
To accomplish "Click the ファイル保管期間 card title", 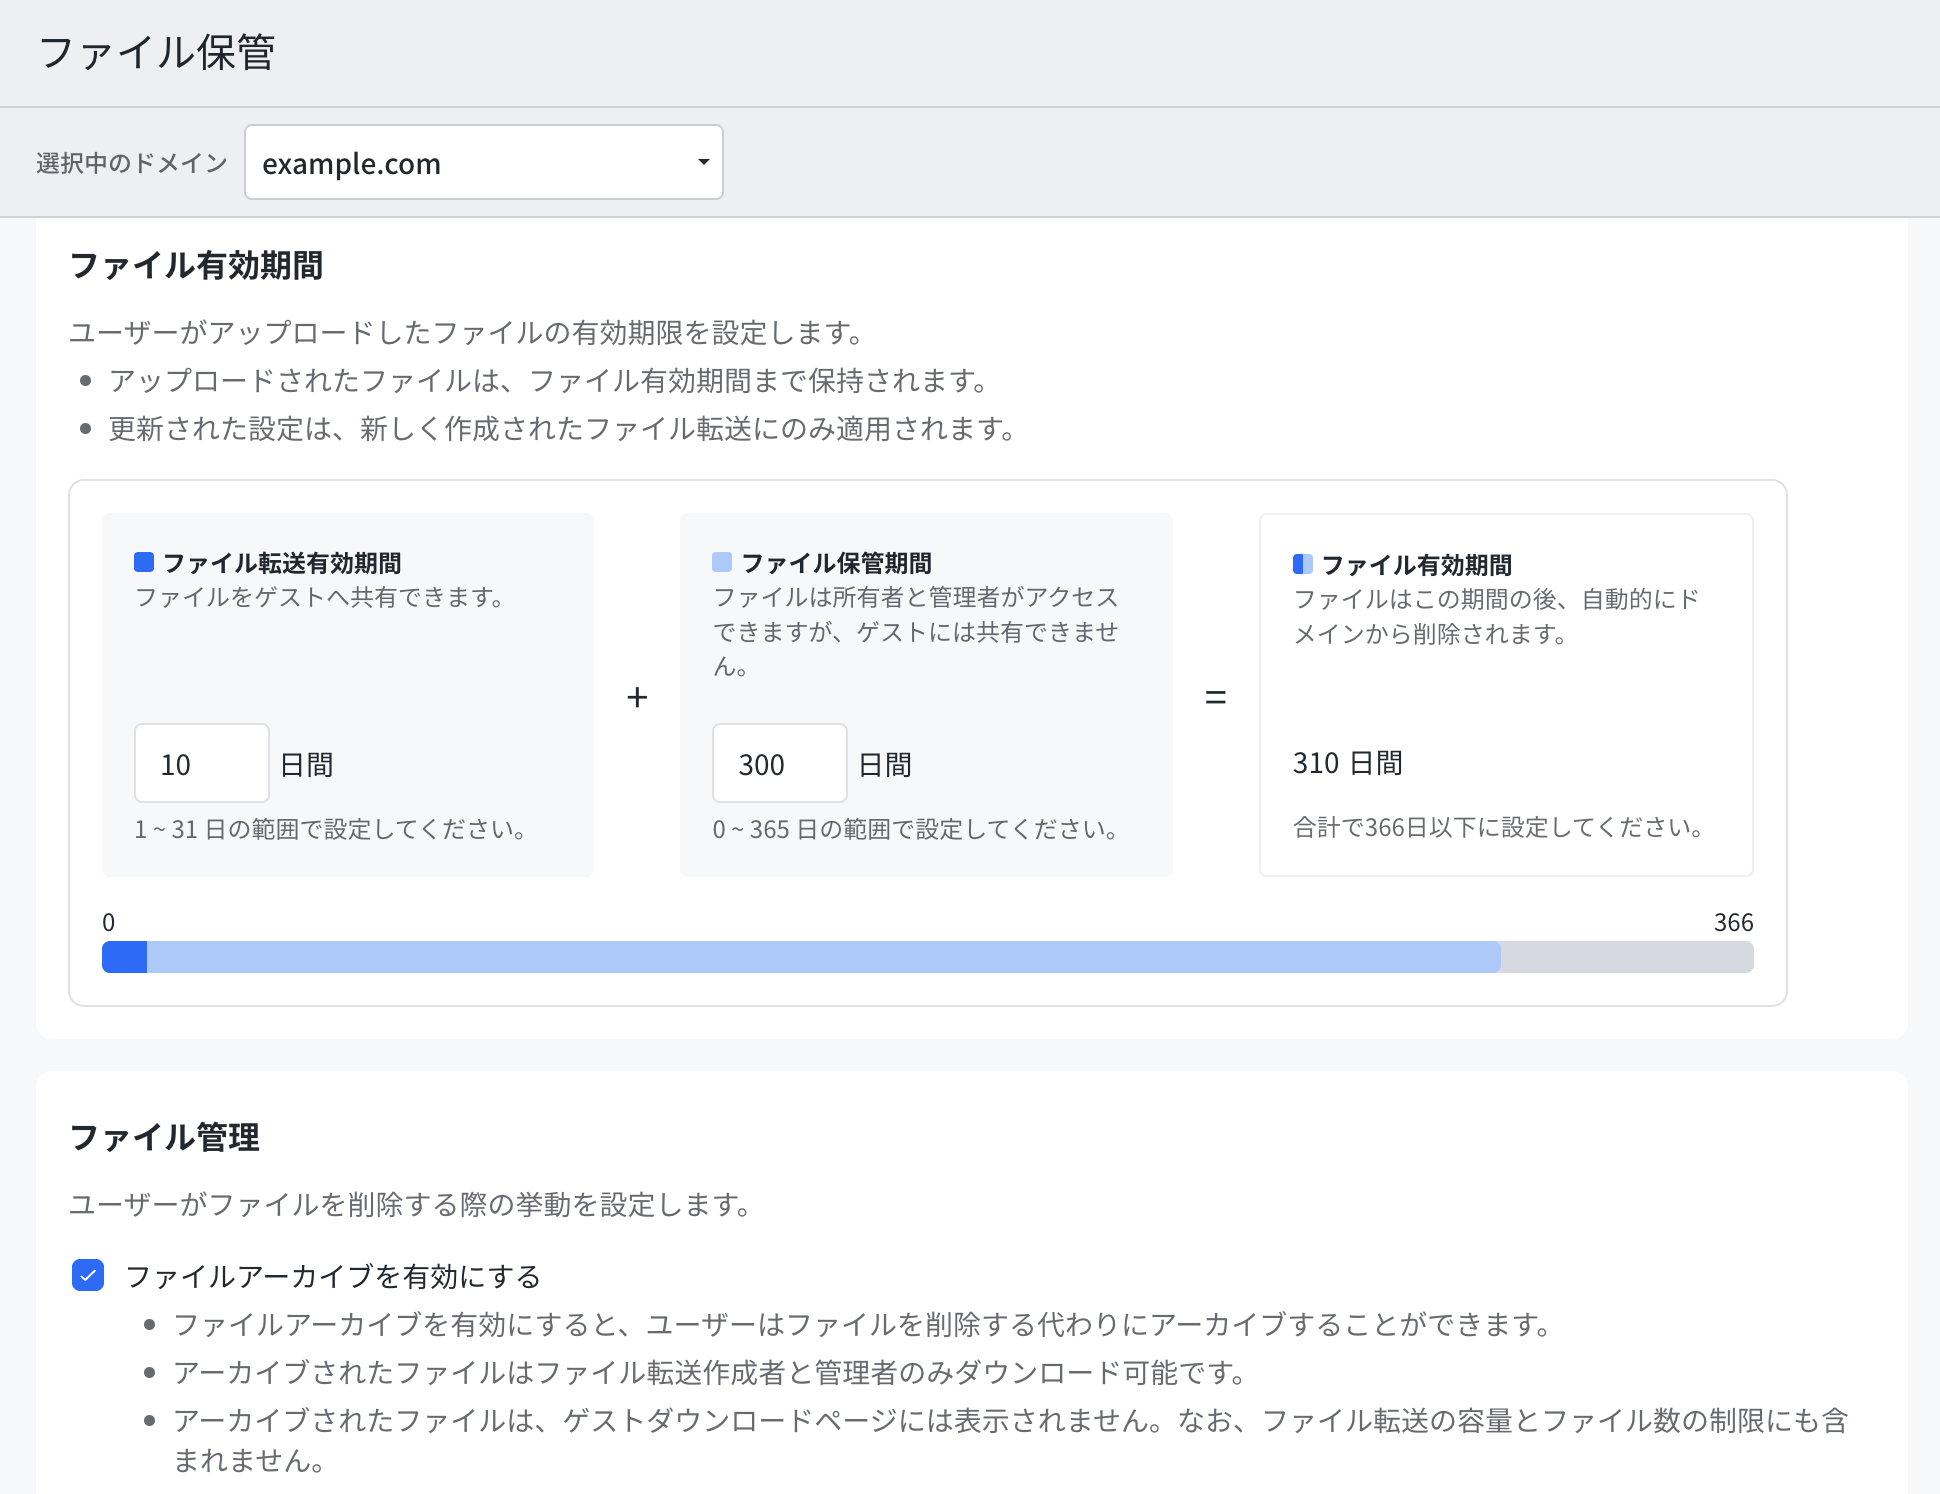I will tap(836, 563).
